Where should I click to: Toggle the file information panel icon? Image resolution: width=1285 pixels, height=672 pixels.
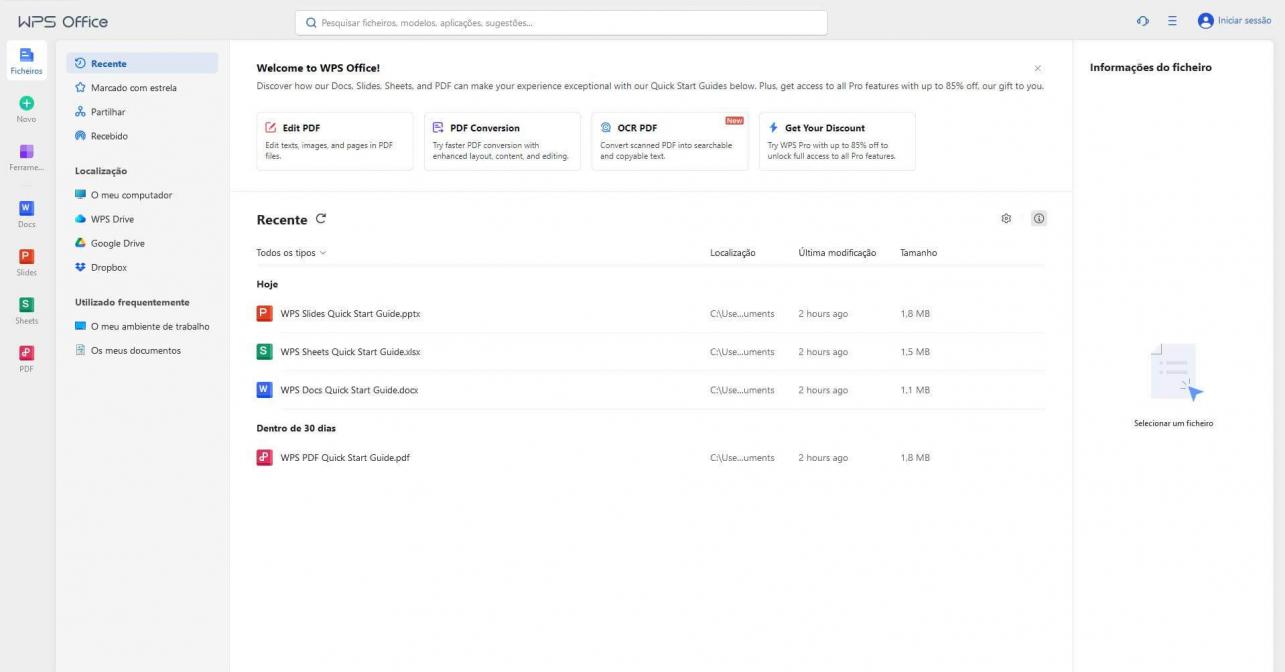(1039, 219)
